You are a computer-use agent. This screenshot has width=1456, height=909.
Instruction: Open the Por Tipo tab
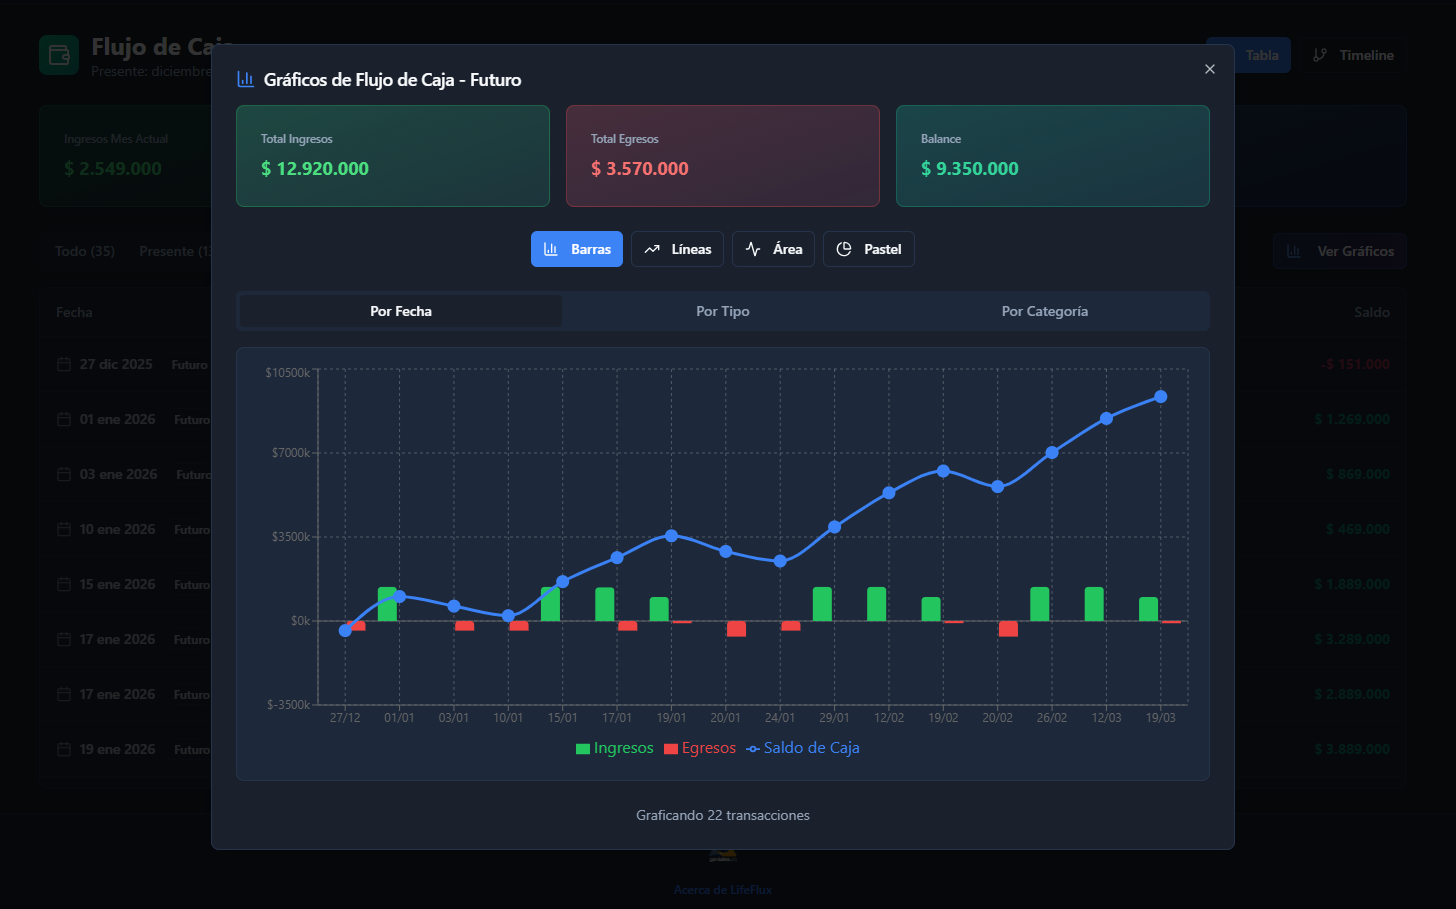click(723, 311)
